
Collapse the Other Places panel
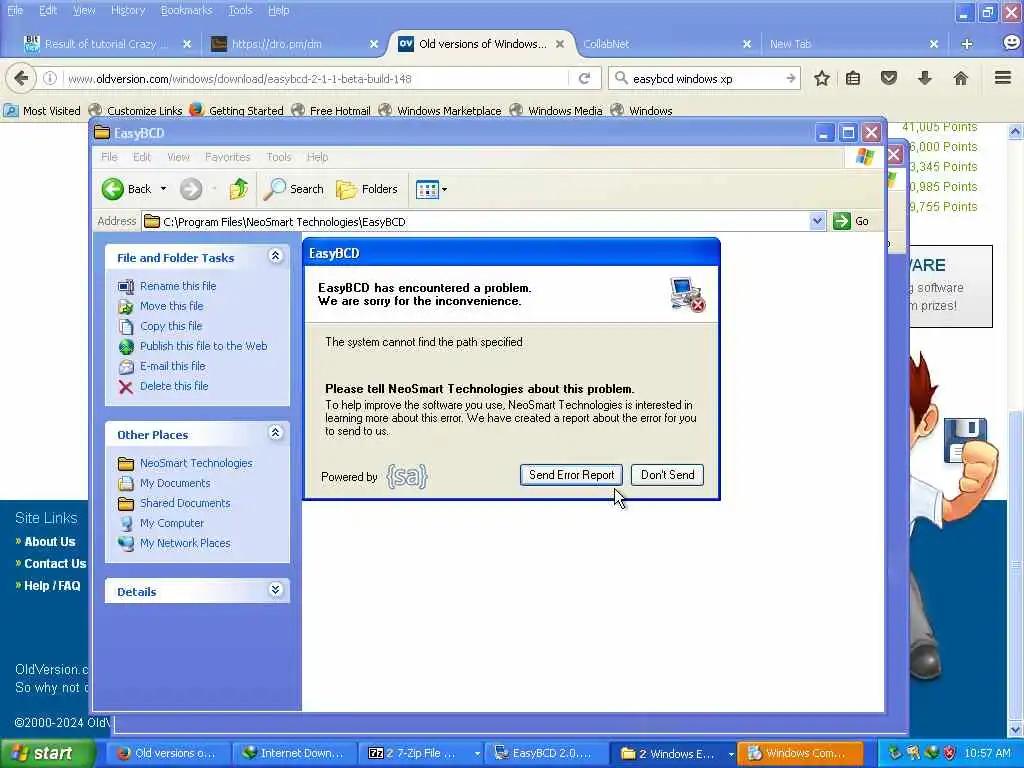point(276,432)
